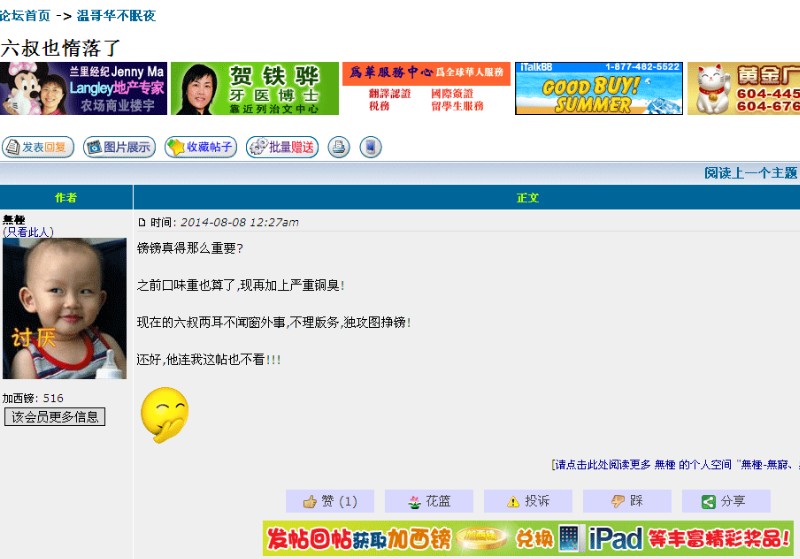Click the 发表回复 post reply button

pyautogui.click(x=38, y=147)
